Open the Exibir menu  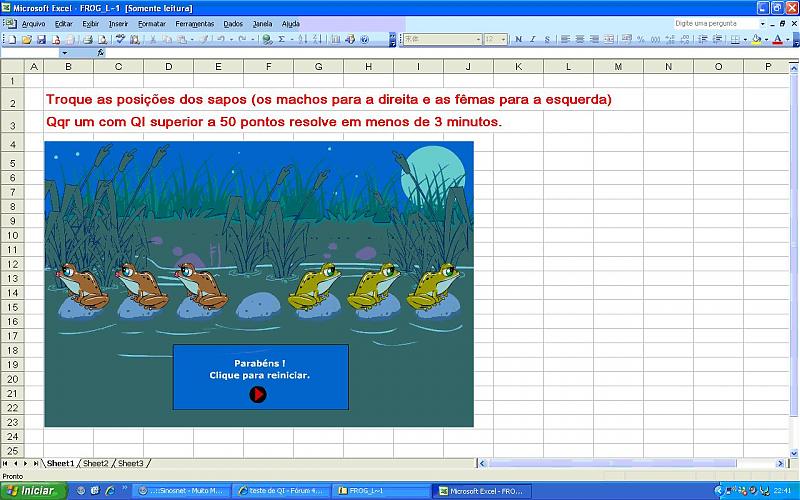click(90, 23)
